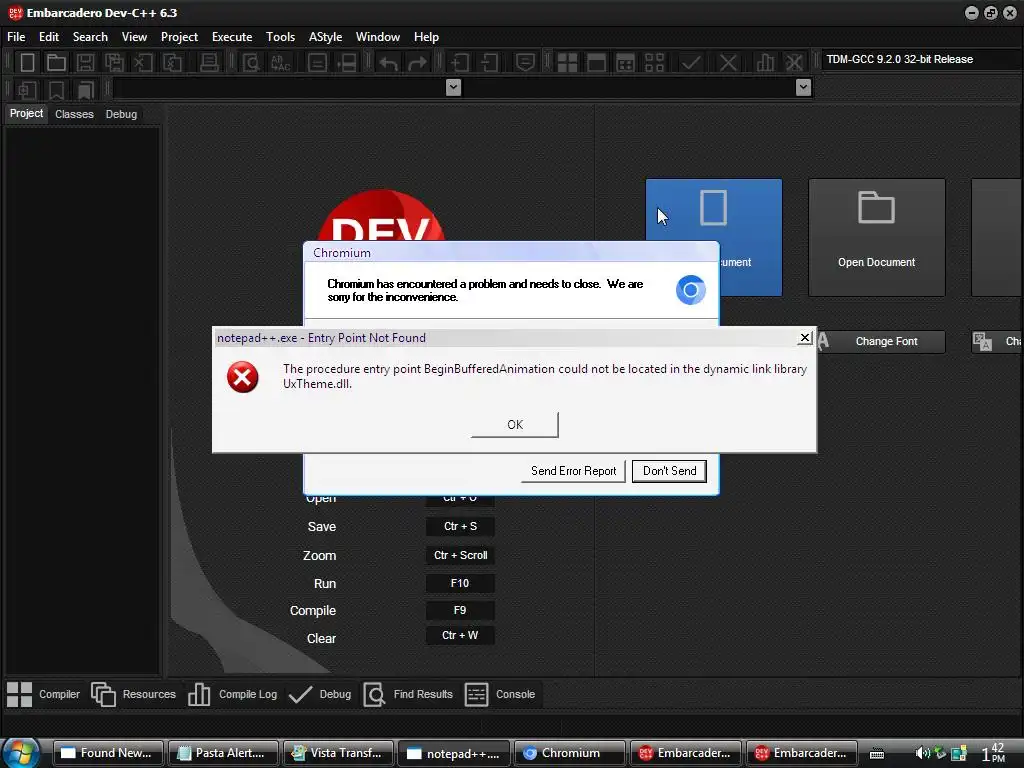Open the second function dropdown arrow

pos(804,87)
